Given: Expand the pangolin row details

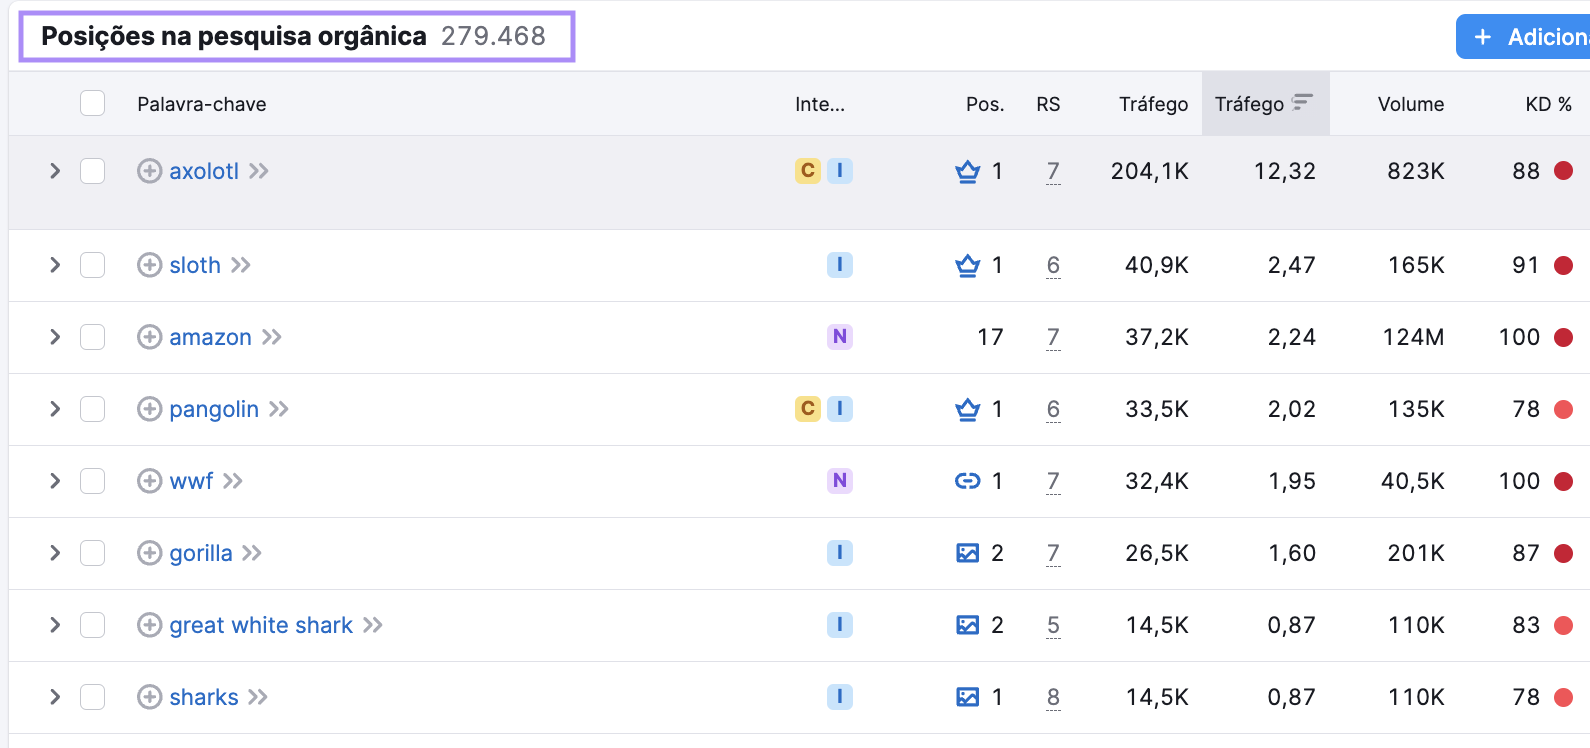Looking at the screenshot, I should coord(55,409).
